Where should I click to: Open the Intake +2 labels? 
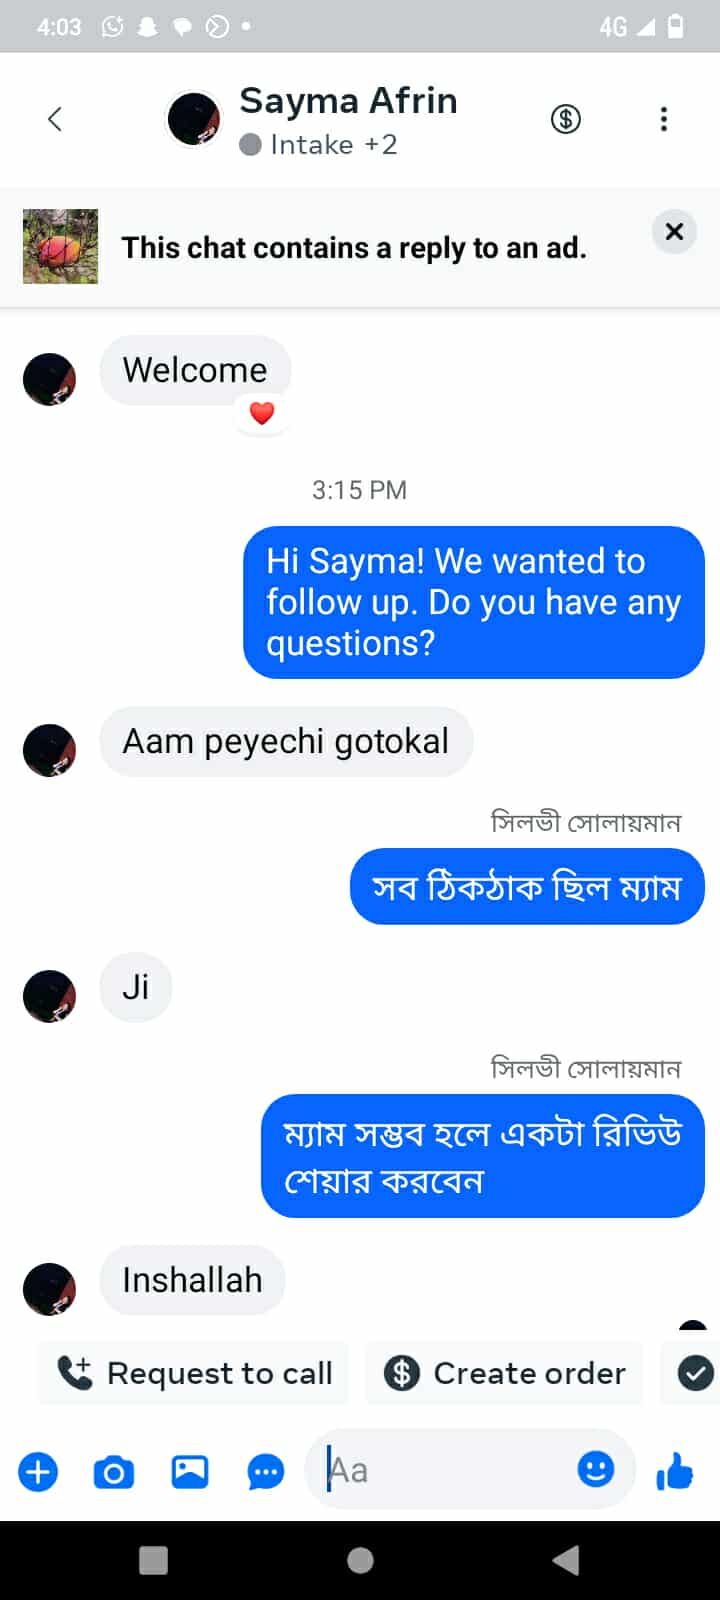point(320,145)
